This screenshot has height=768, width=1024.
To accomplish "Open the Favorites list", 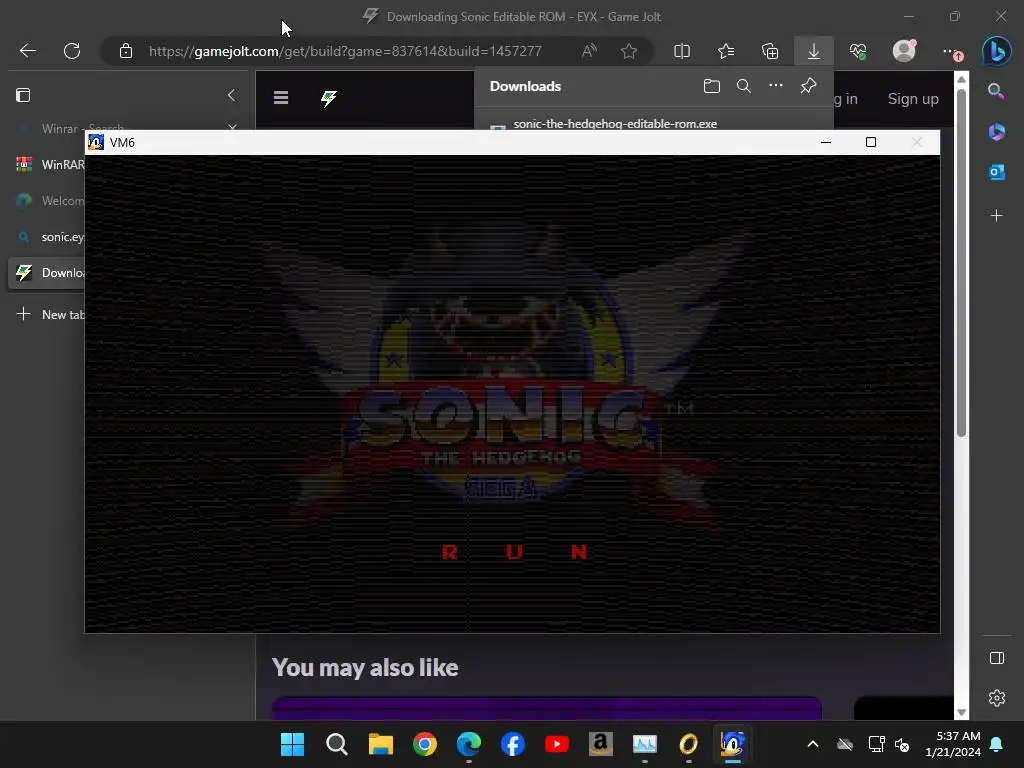I will 726,51.
